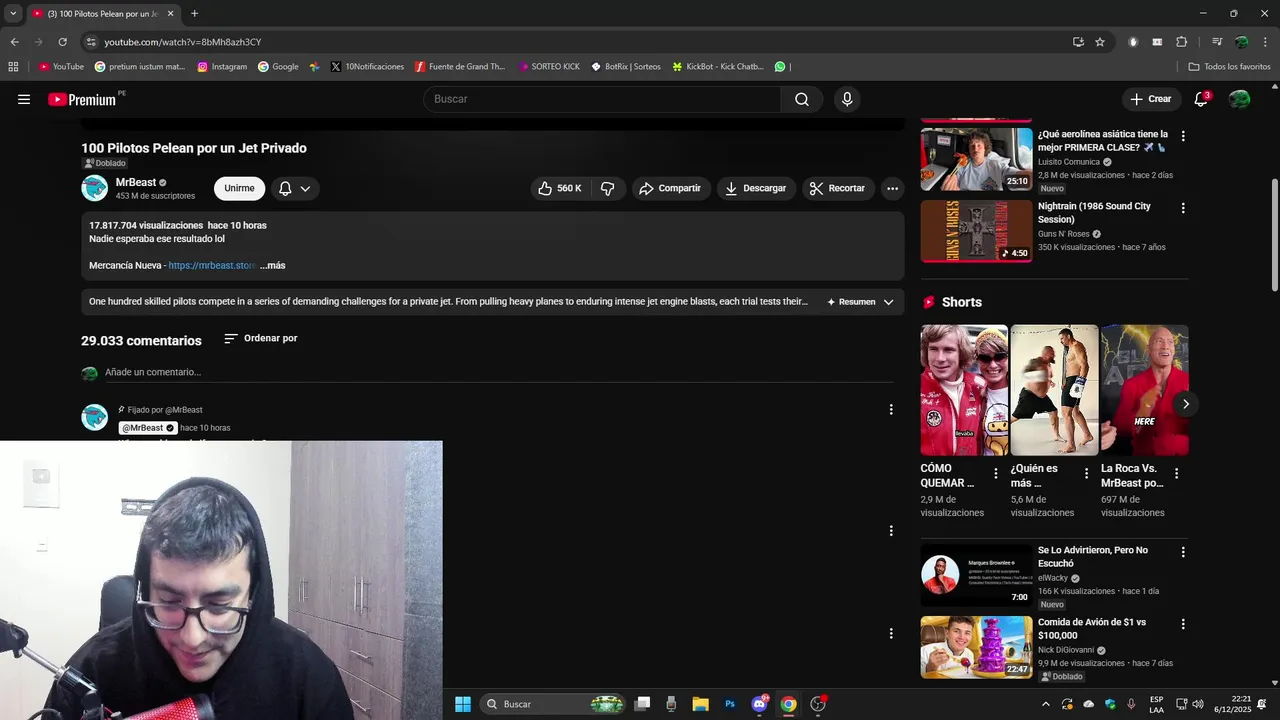This screenshot has height=720, width=1280.
Task: Open BotRix | Sorteos bookmark
Action: pos(626,67)
